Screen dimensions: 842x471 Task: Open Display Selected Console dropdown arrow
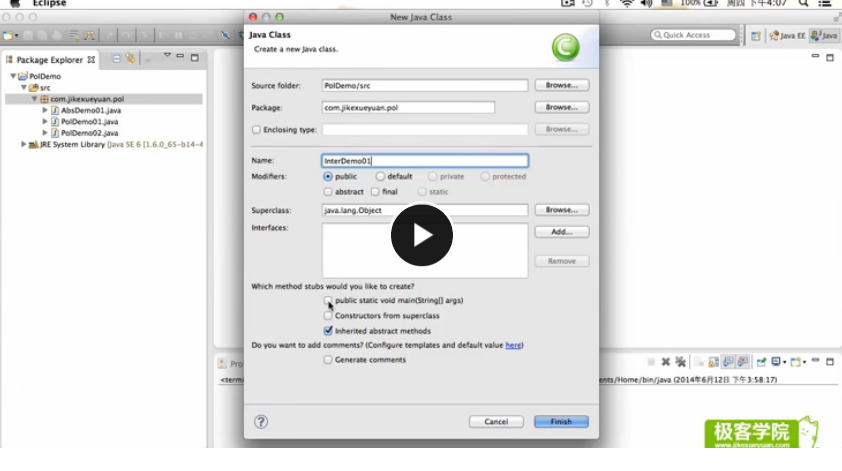tap(785, 363)
